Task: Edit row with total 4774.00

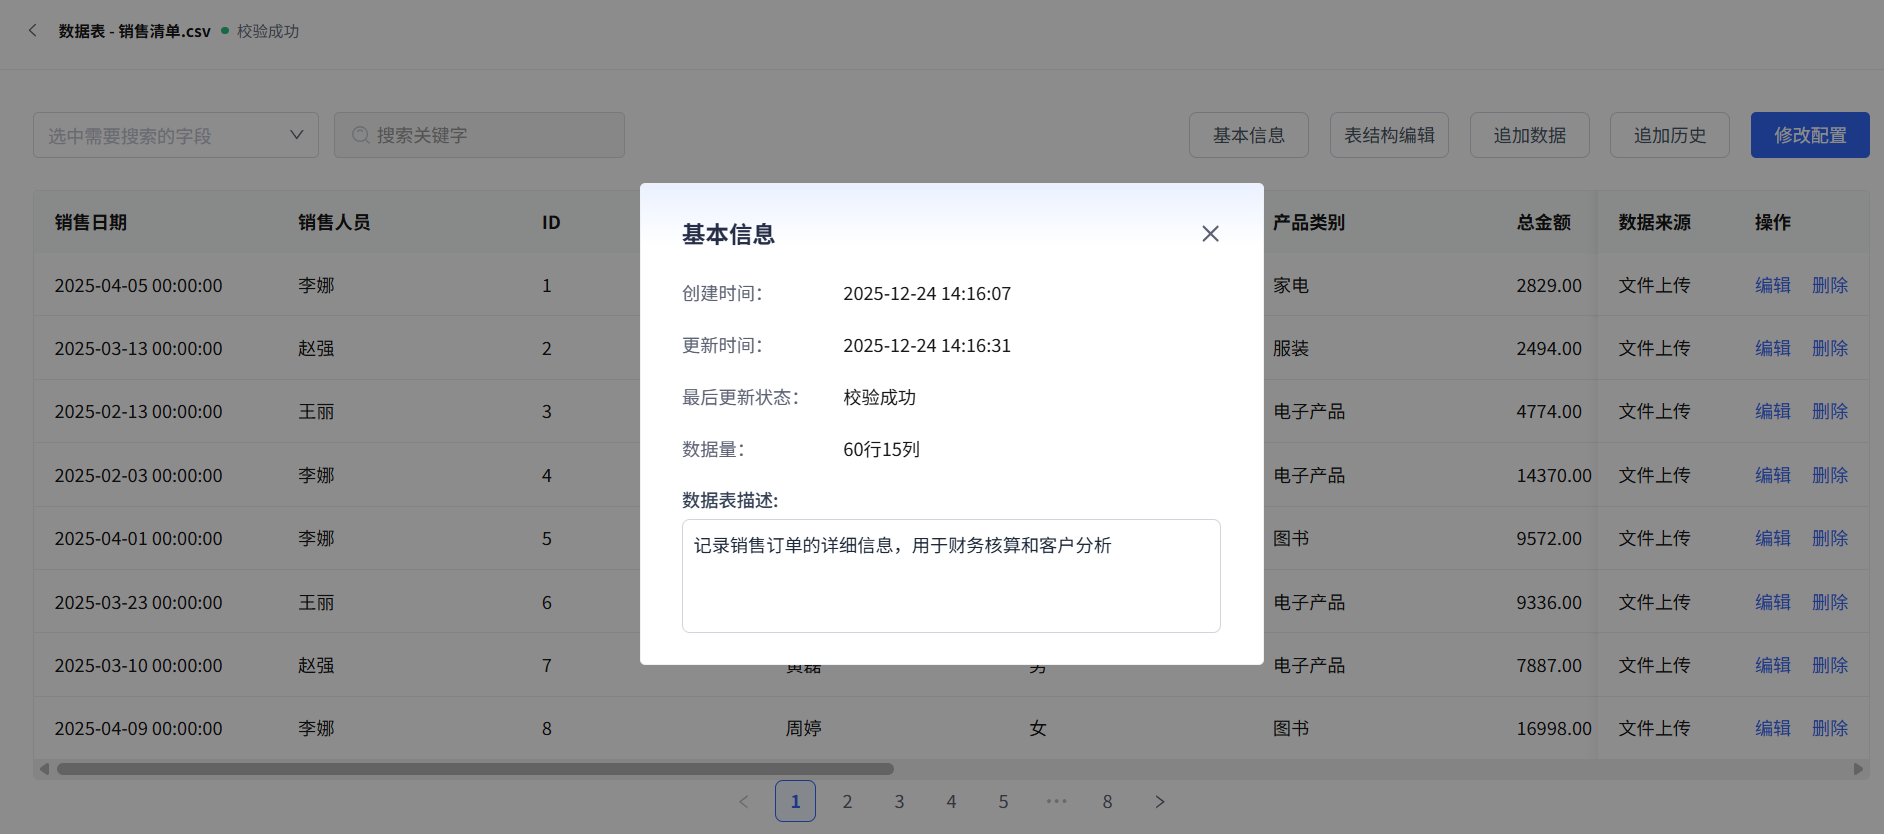Action: coord(1773,411)
